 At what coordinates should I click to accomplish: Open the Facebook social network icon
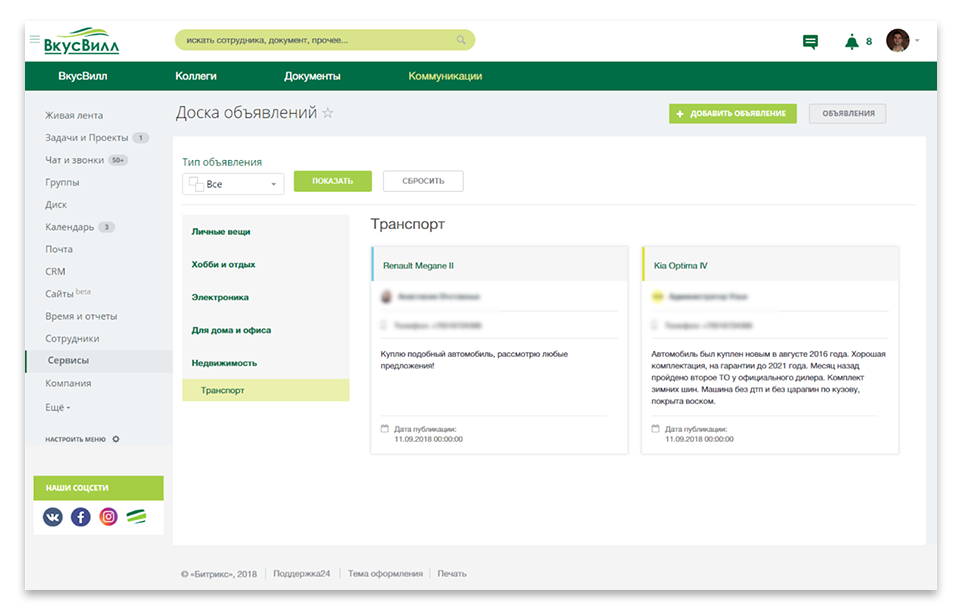80,517
